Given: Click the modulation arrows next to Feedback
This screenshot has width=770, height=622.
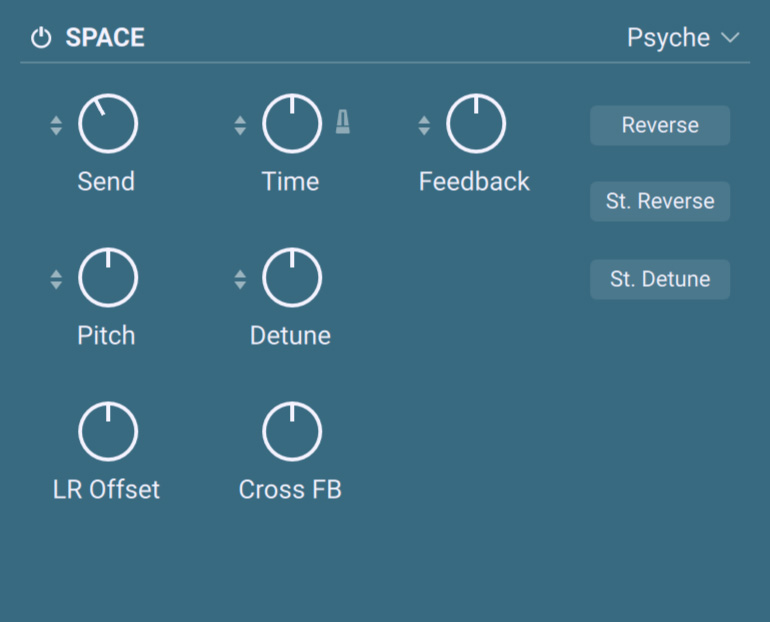Looking at the screenshot, I should (x=424, y=125).
